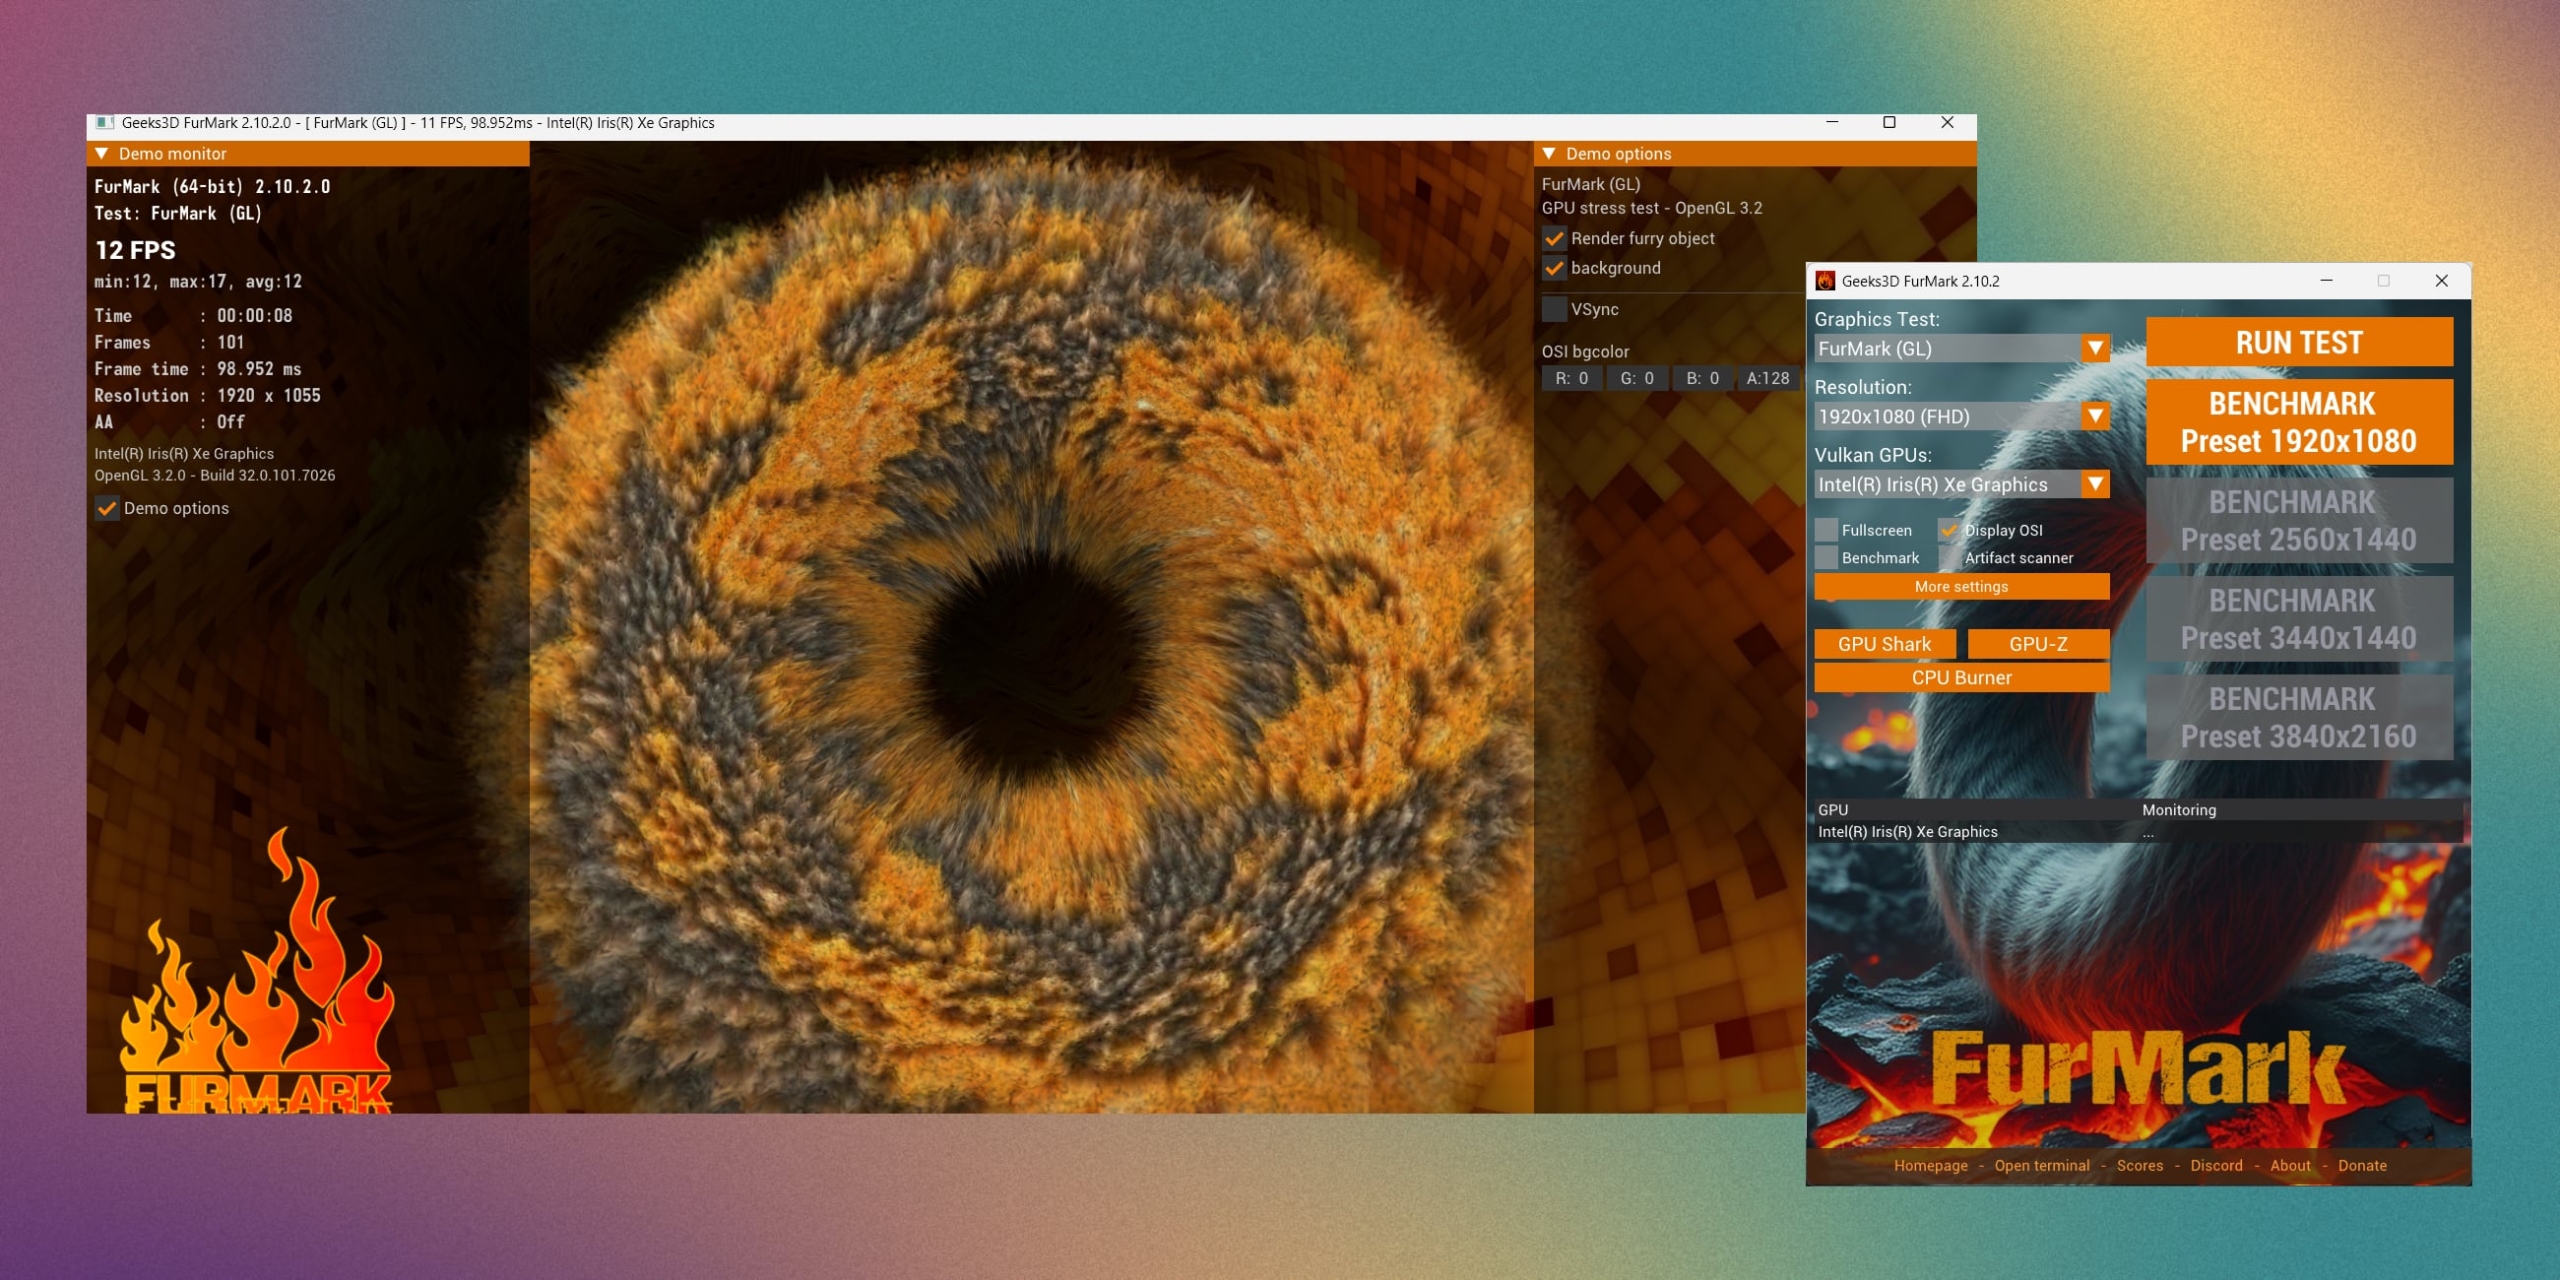The height and width of the screenshot is (1280, 2560).
Task: Enable the VSync checkbox
Action: [1554, 310]
